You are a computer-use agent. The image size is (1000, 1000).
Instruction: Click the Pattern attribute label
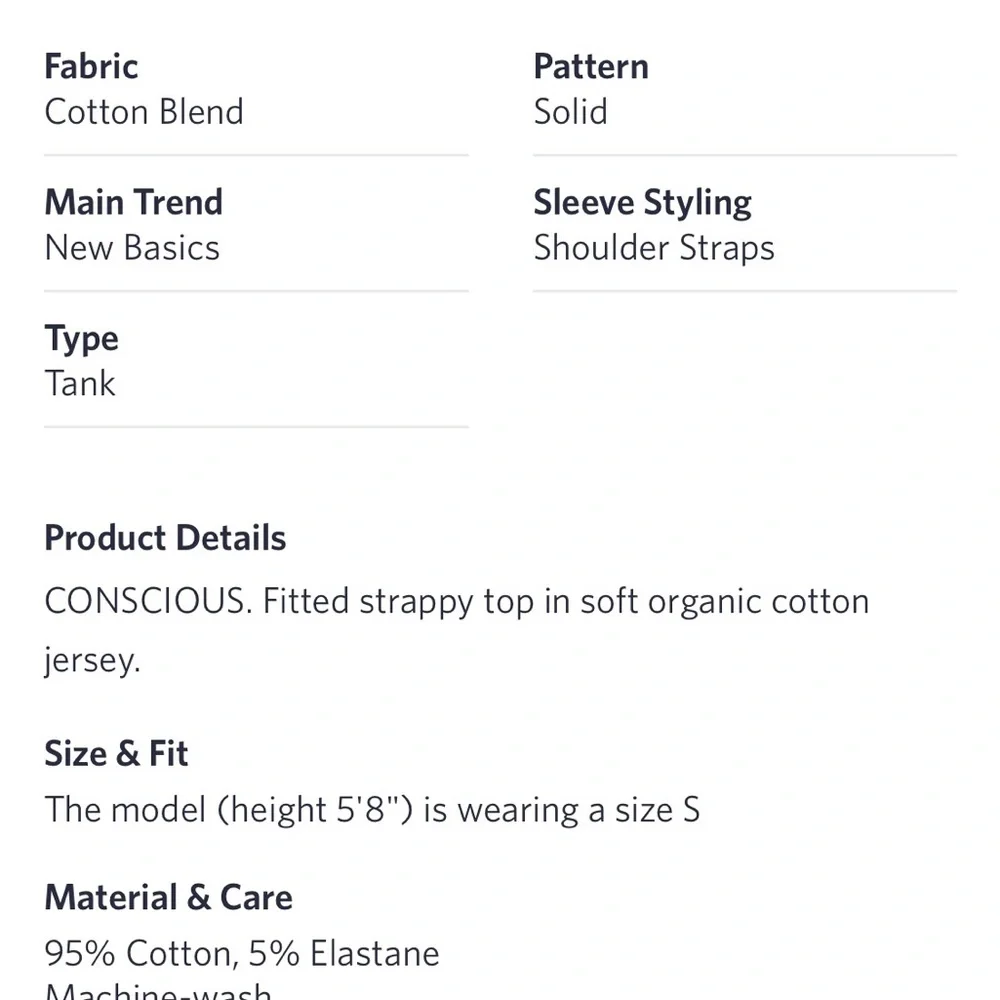coord(591,67)
